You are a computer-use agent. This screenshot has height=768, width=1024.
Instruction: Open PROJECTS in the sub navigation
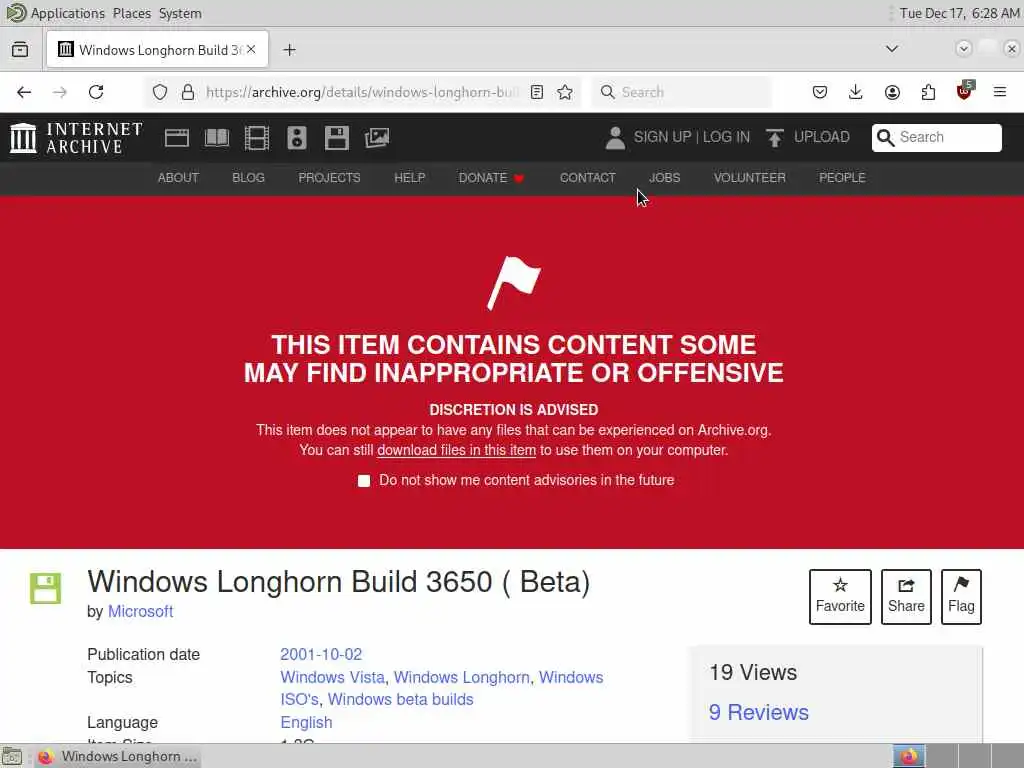coord(329,178)
